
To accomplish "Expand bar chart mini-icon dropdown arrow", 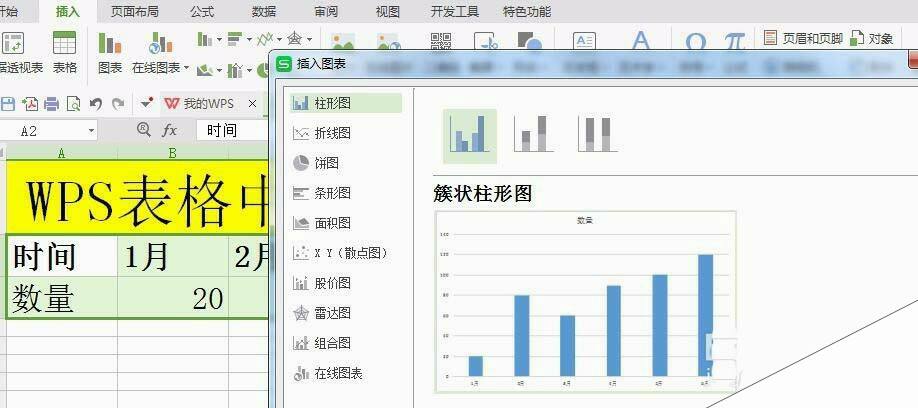I will tap(249, 40).
